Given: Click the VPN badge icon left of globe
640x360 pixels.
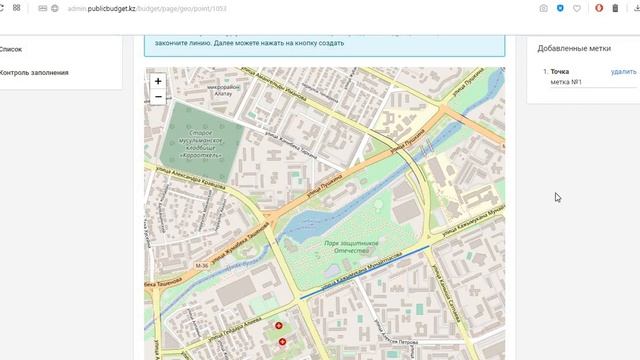Looking at the screenshot, I should [42, 8].
